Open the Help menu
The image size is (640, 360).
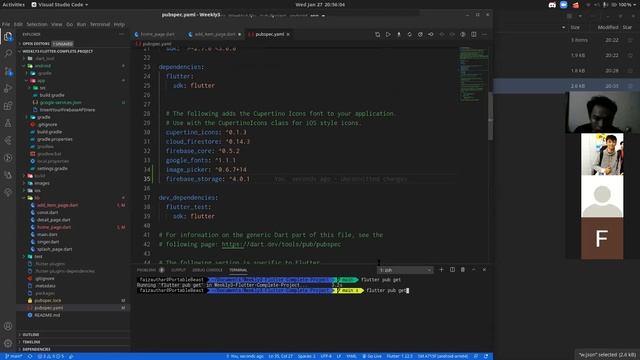click(119, 24)
